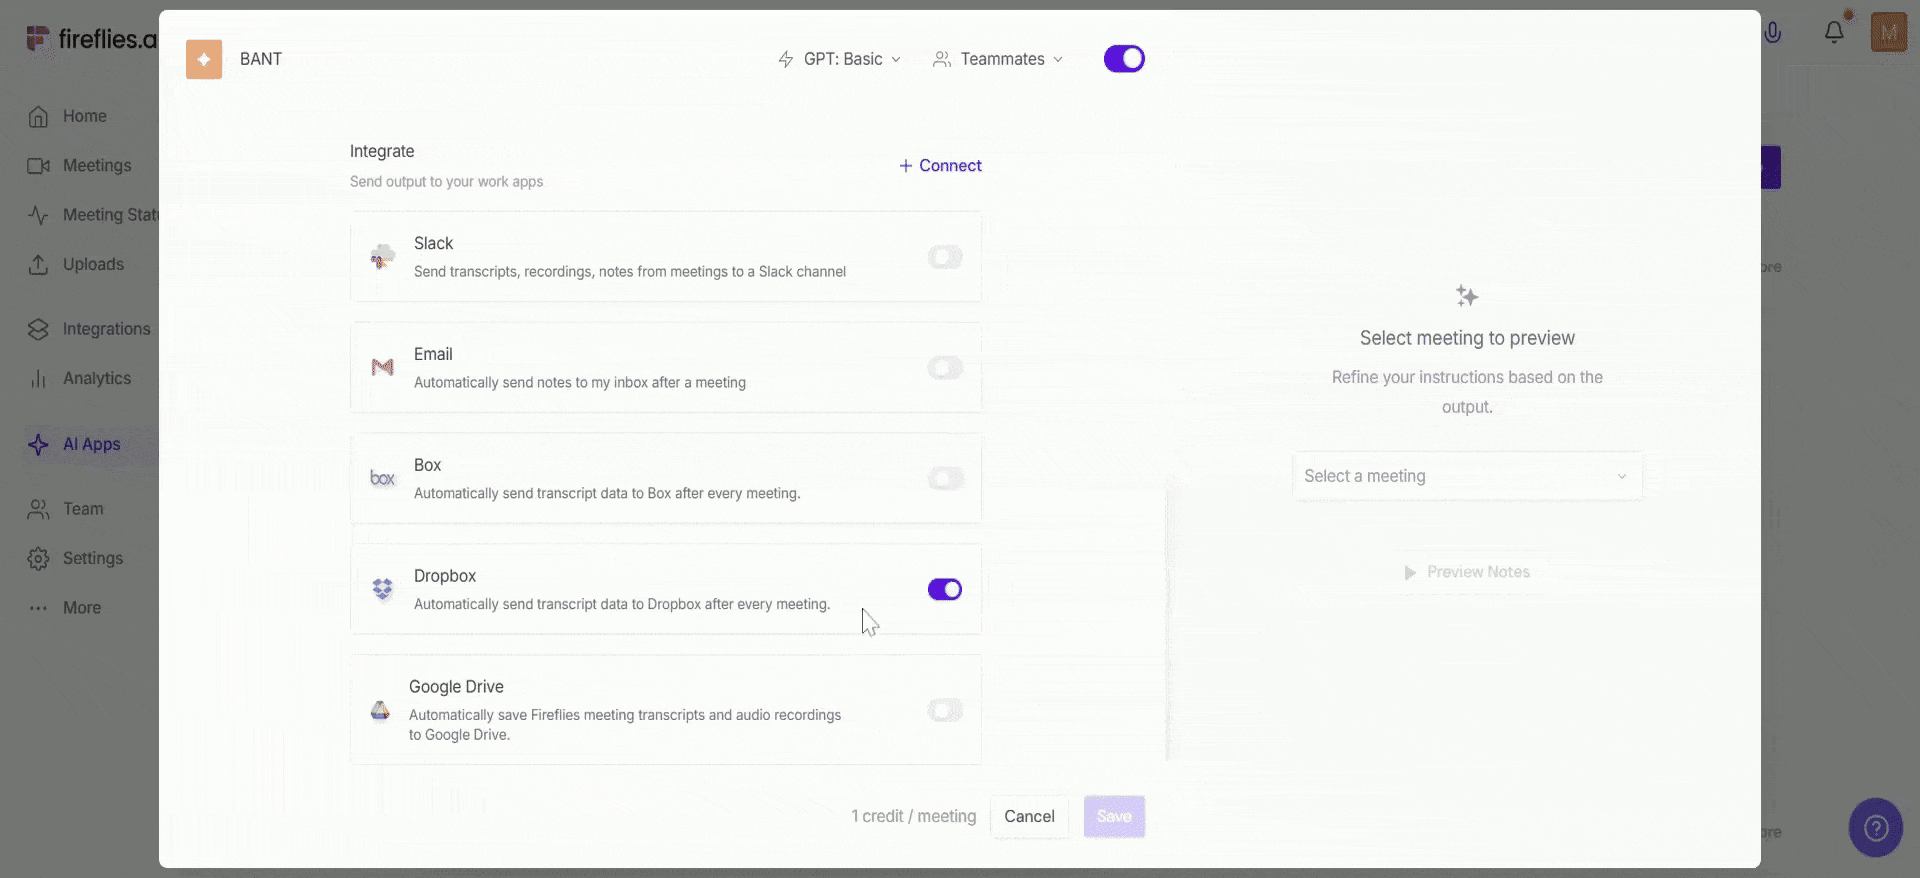Click the Home icon in sidebar
The width and height of the screenshot is (1920, 878).
pyautogui.click(x=38, y=117)
